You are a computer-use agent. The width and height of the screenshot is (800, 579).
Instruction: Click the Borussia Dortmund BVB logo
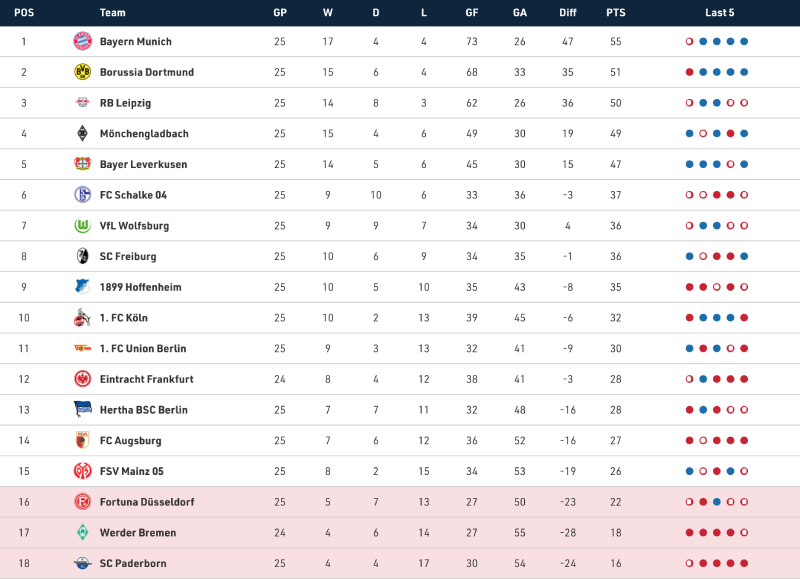tap(82, 72)
